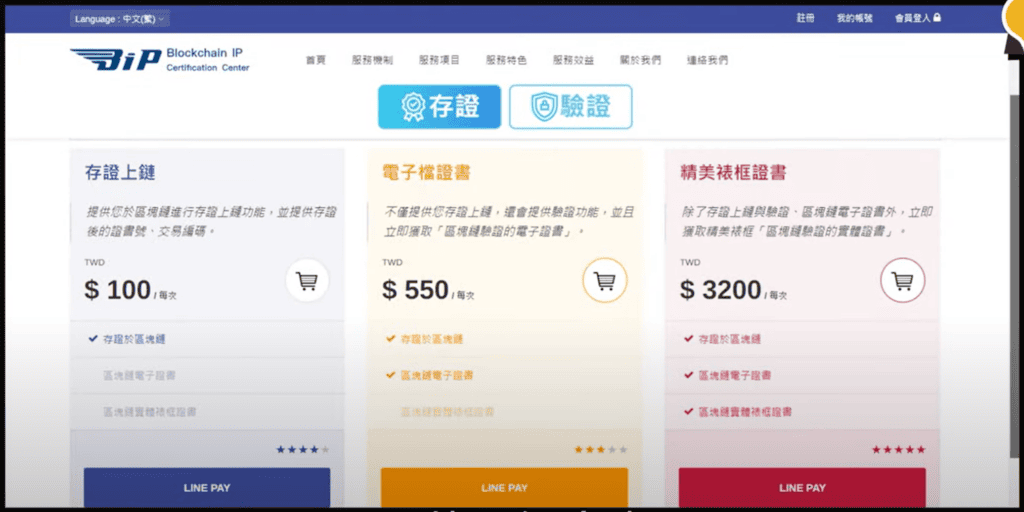Open the Language 中文(繁) dropdown

tap(120, 18)
